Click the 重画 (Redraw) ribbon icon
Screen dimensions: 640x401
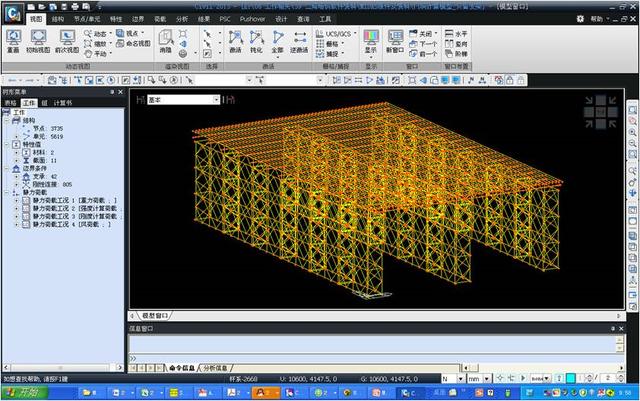click(x=13, y=41)
